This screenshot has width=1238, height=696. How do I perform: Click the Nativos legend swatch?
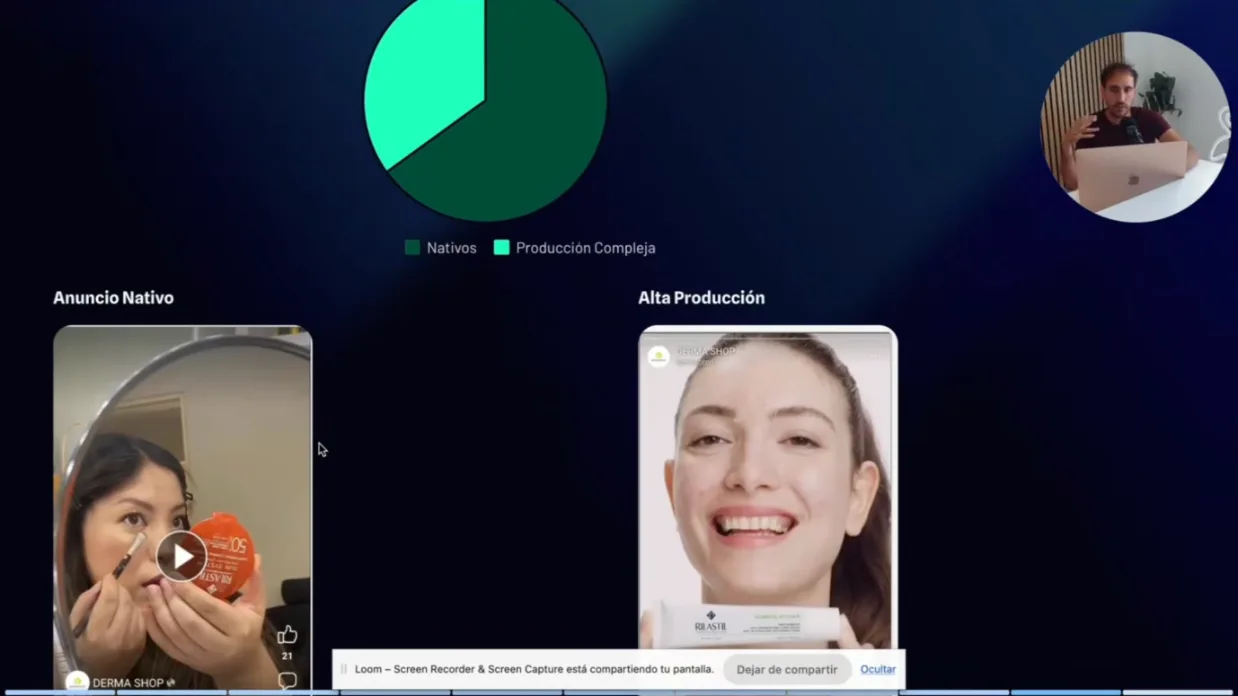412,247
